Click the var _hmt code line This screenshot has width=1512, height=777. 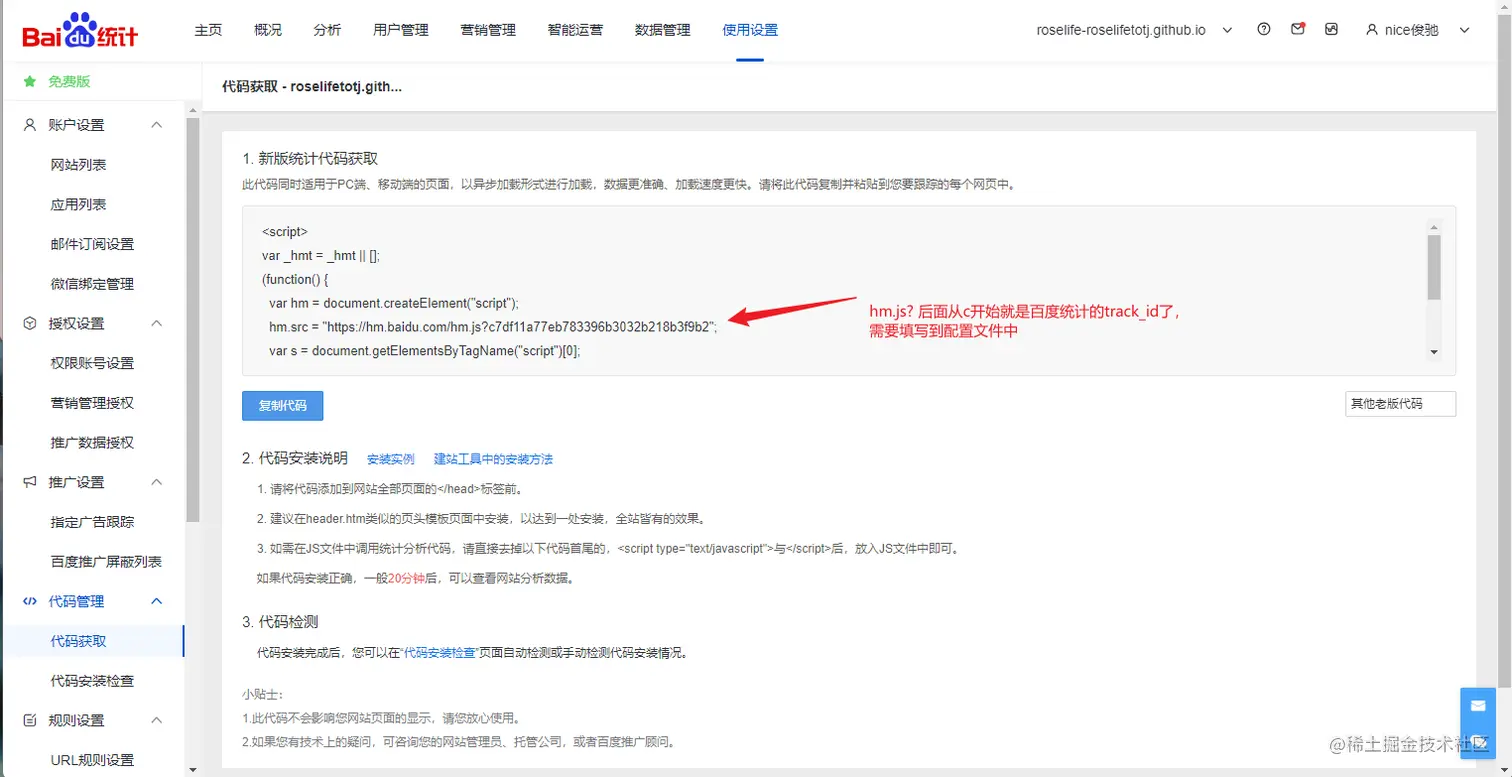coord(321,256)
